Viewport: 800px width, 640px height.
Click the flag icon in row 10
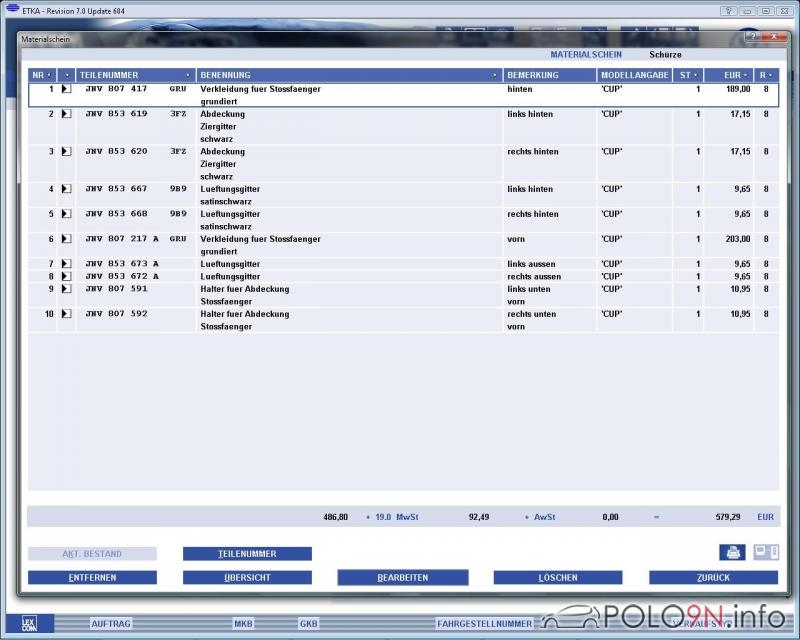click(x=66, y=314)
